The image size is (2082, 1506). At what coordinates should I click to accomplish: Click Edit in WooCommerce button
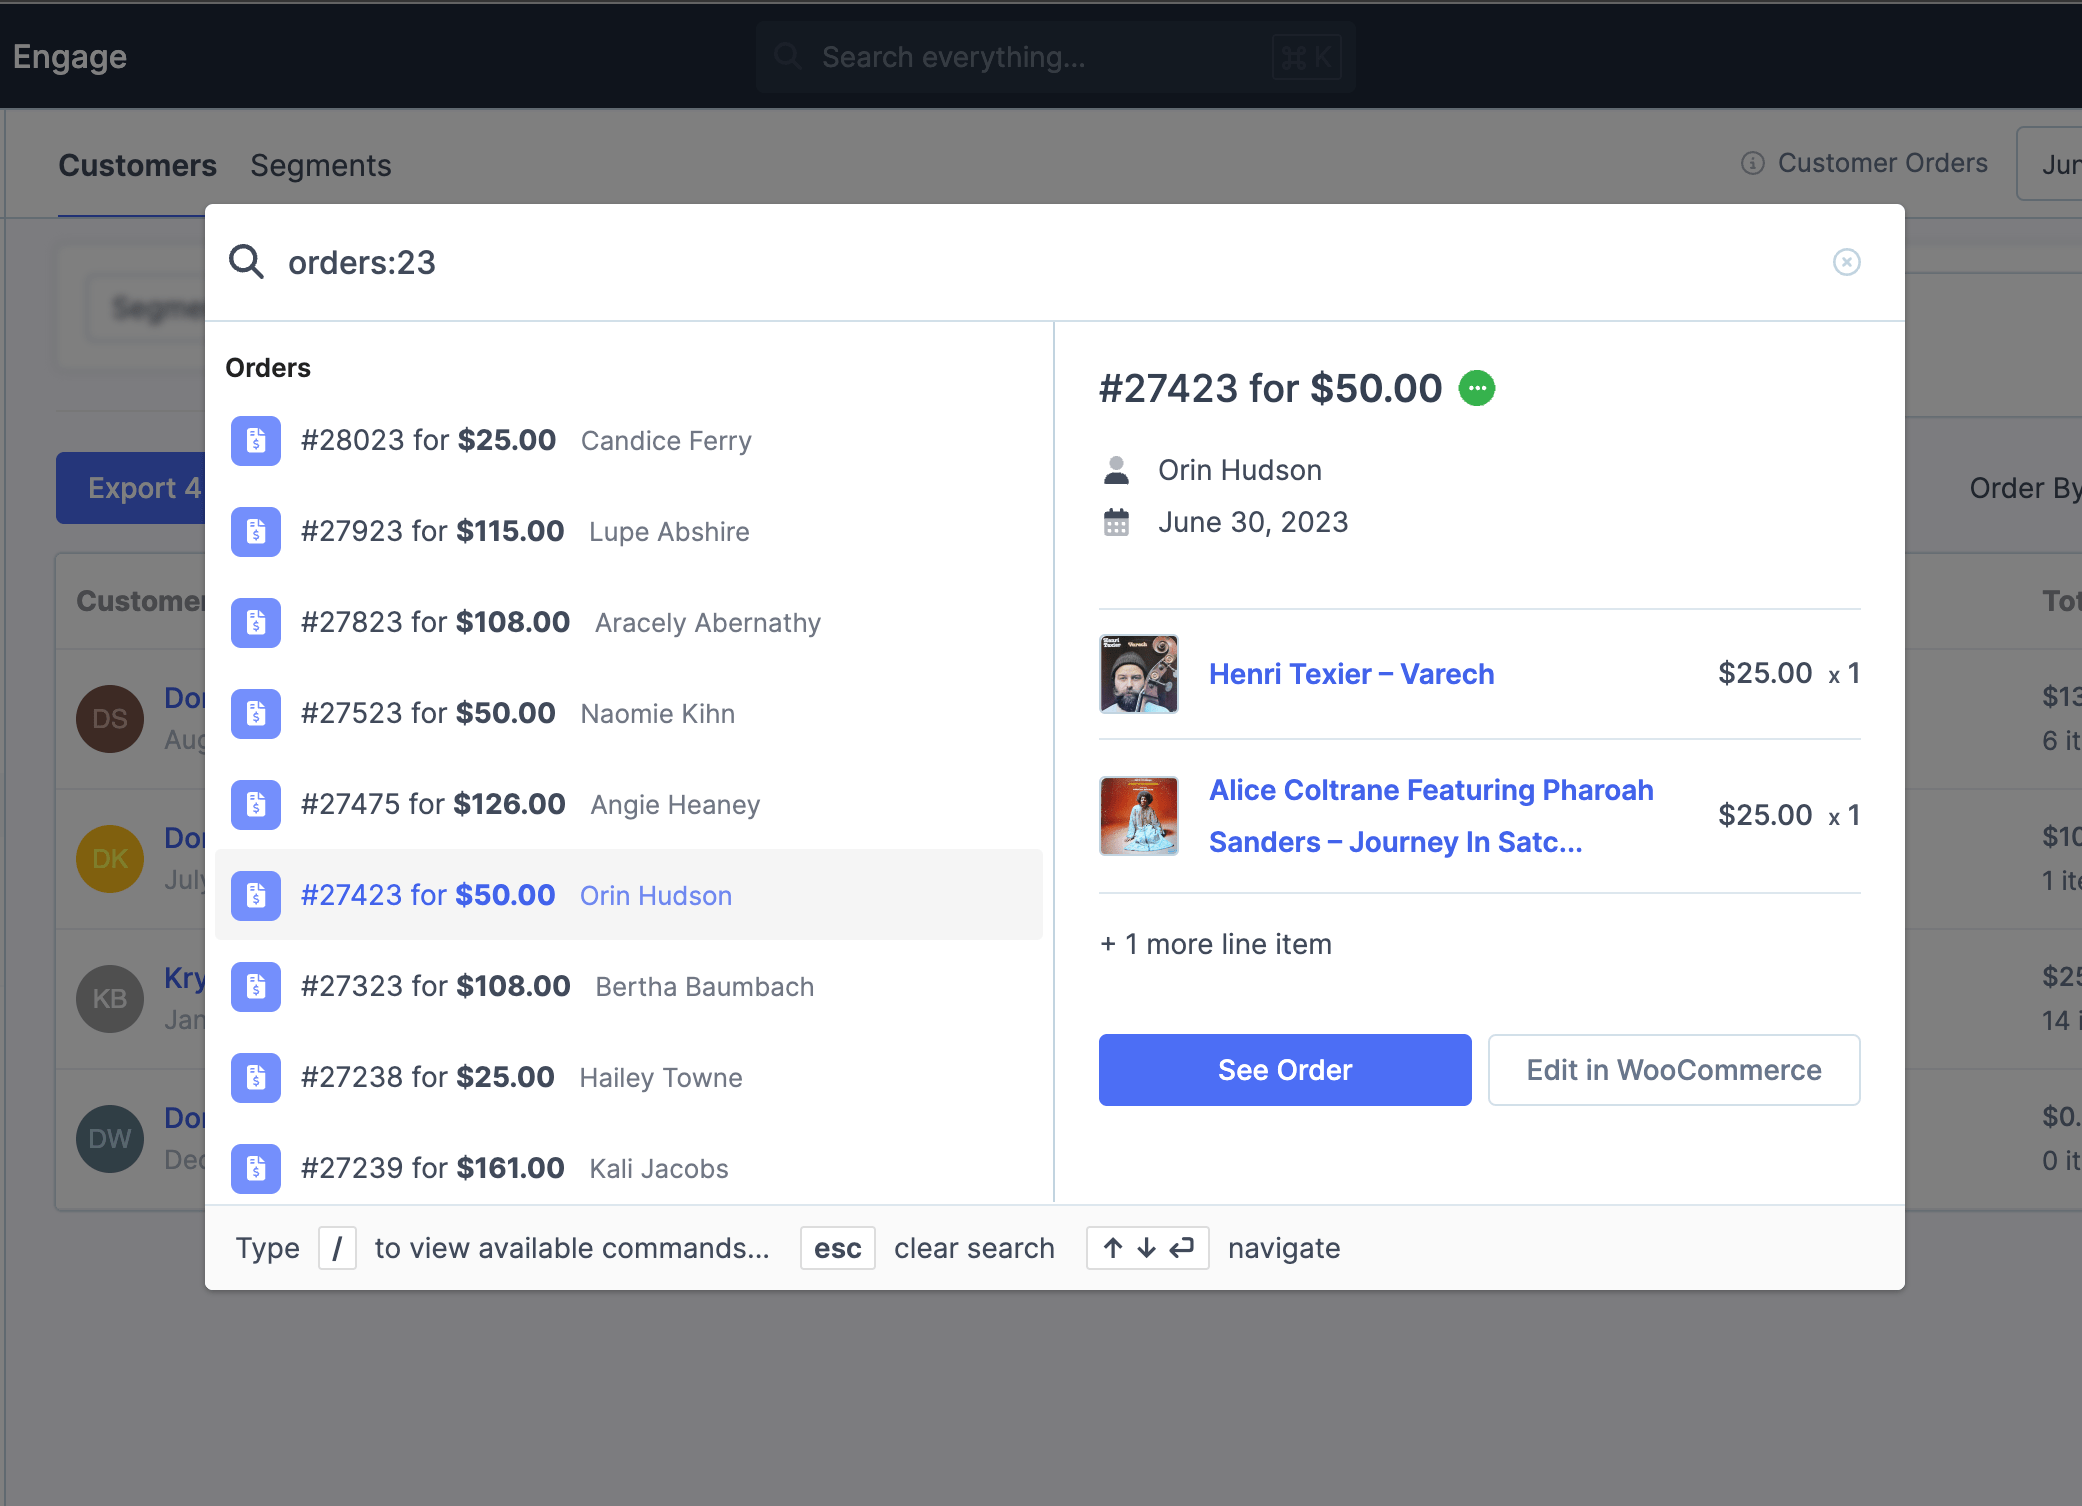[x=1673, y=1070]
